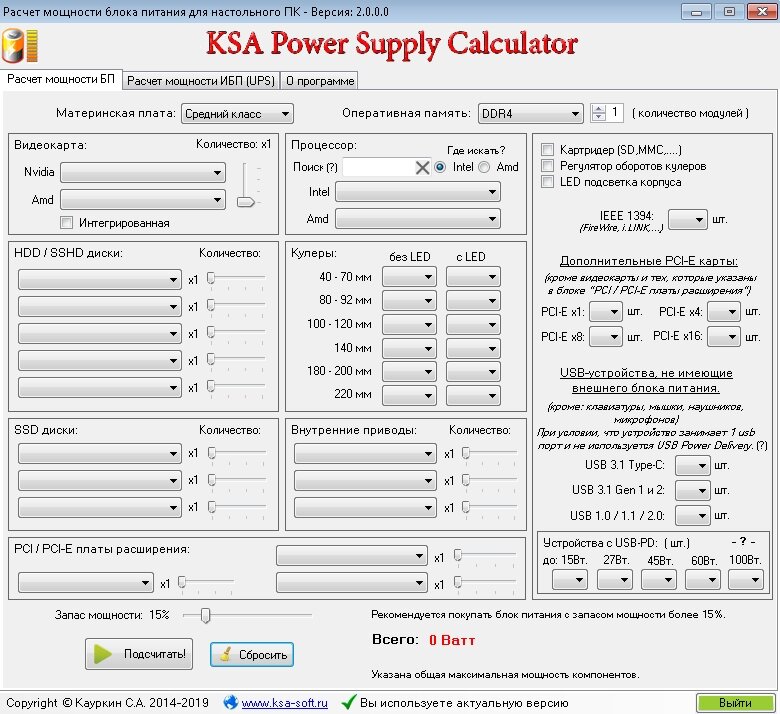The image size is (780, 714).
Task: Select the Amd search radio button
Action: click(484, 167)
